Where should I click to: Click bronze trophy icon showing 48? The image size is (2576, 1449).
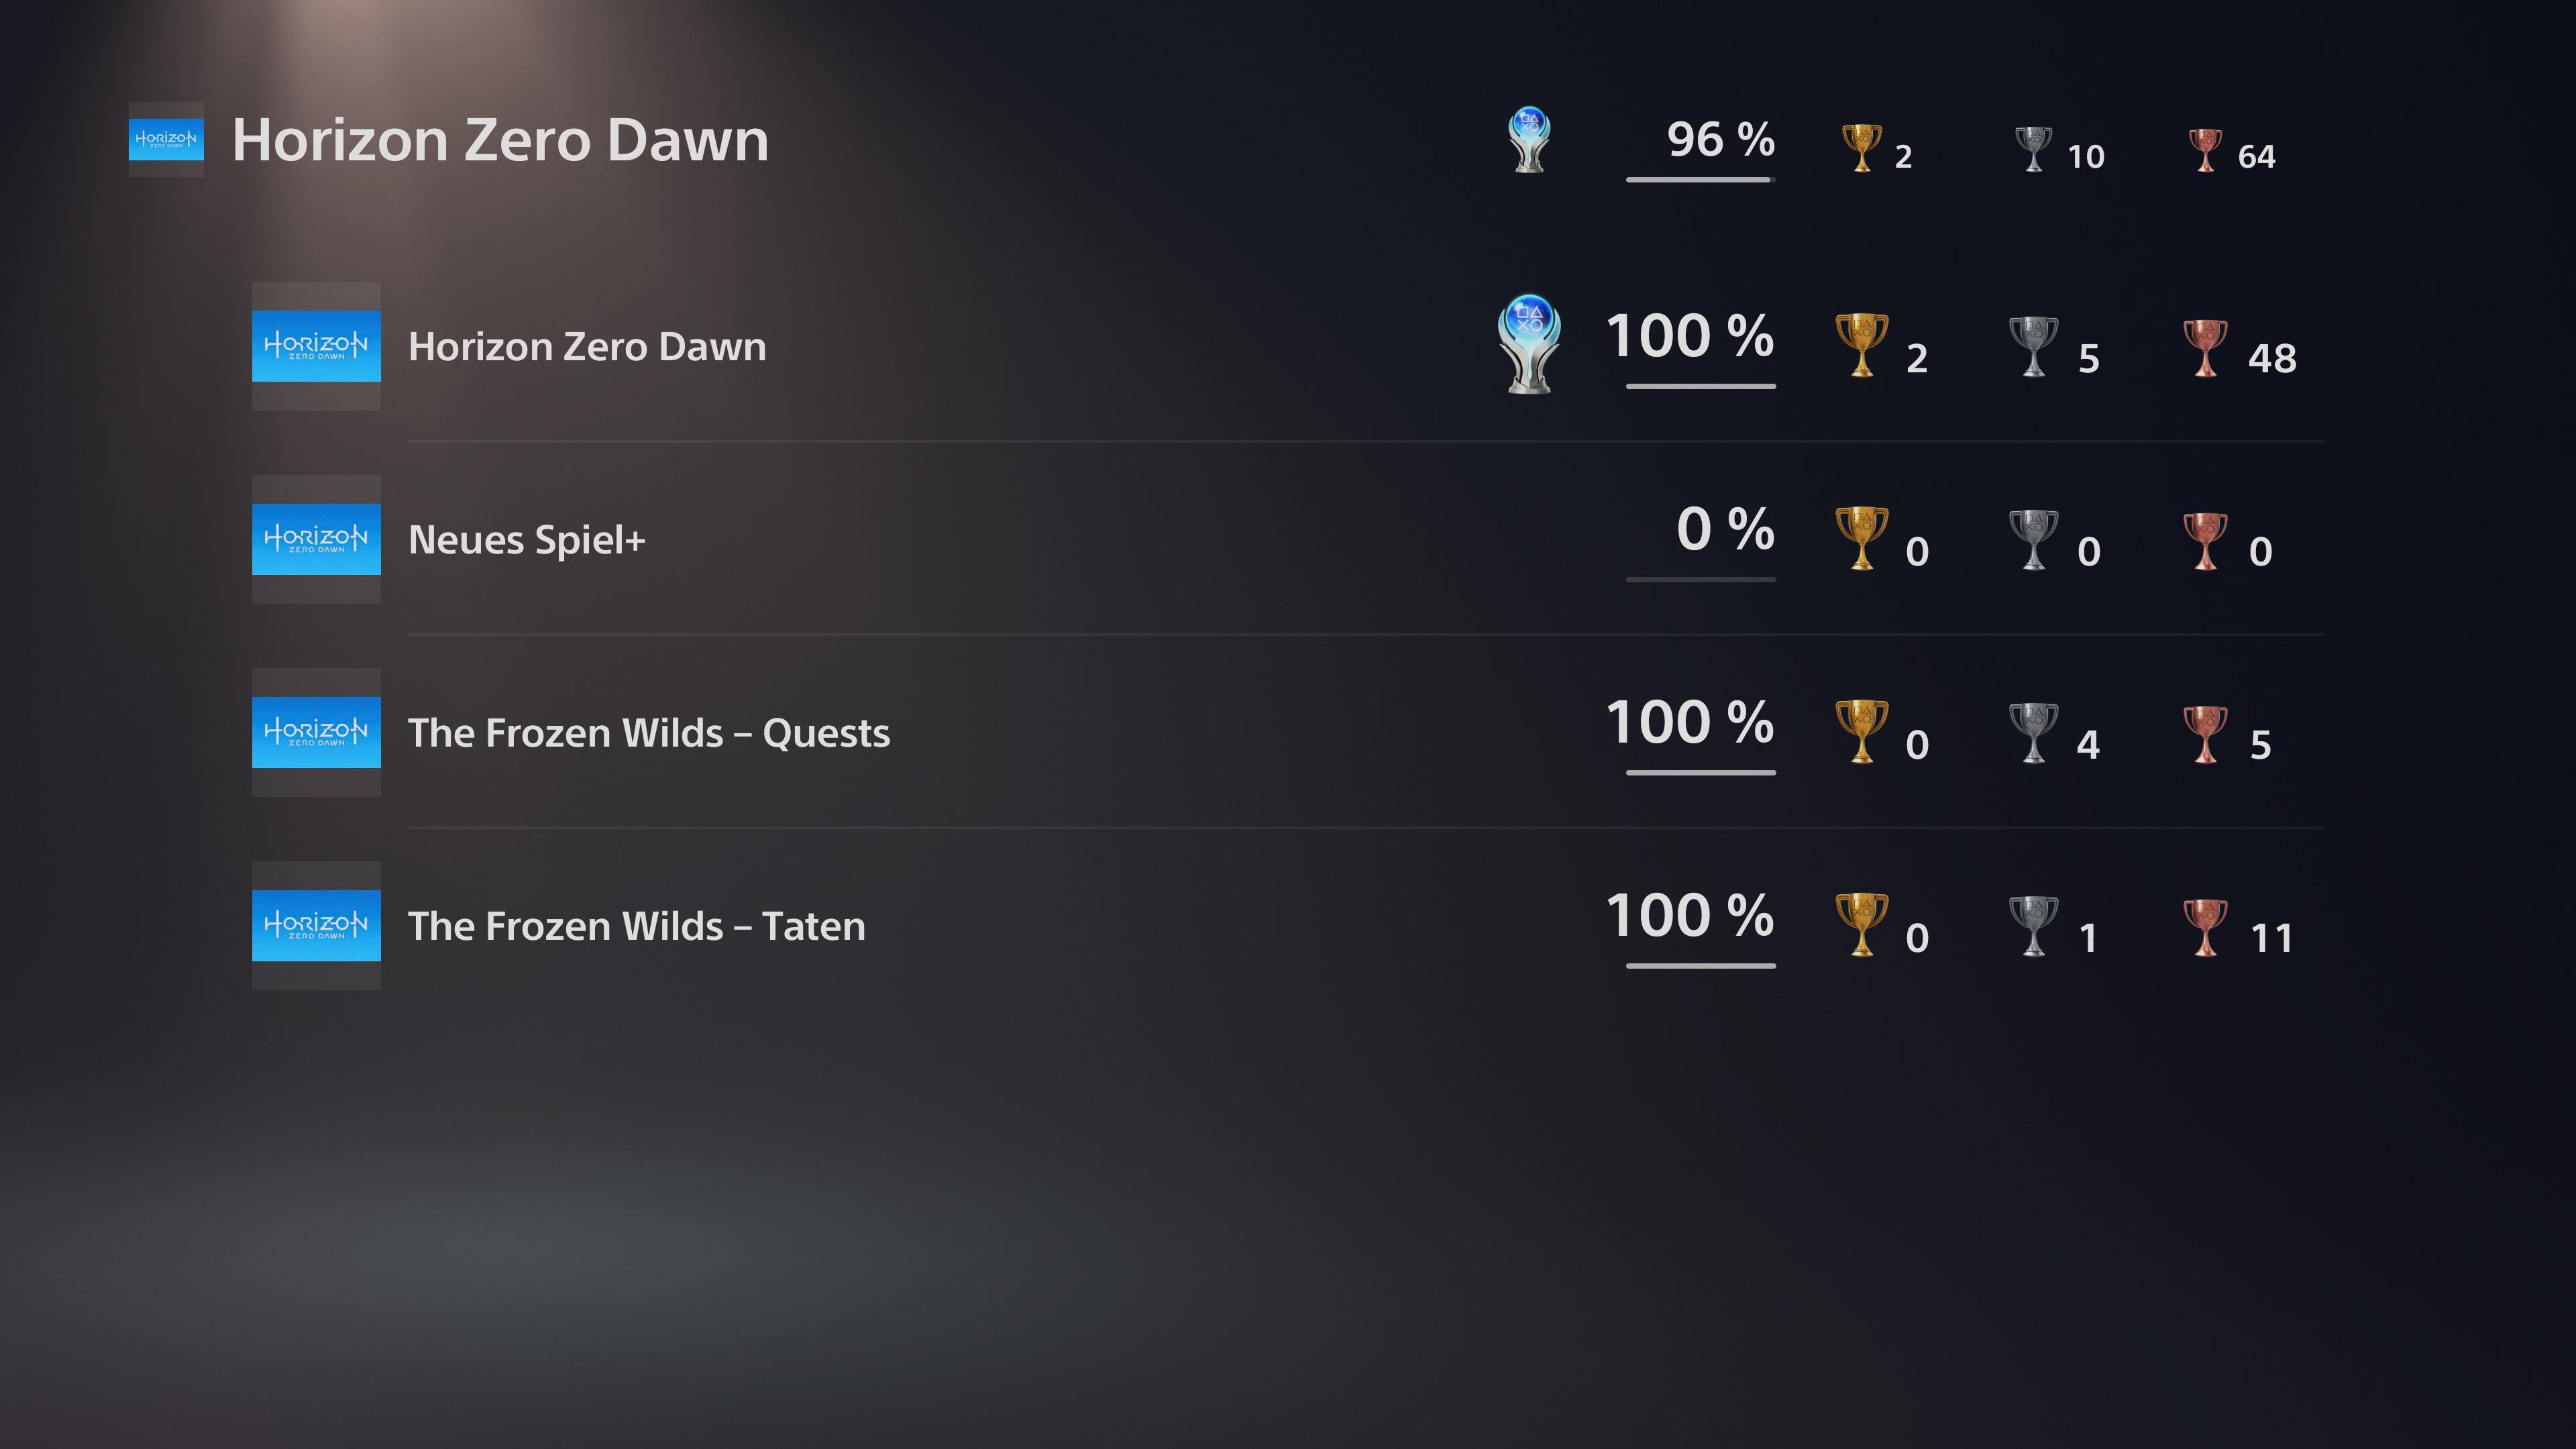click(2205, 348)
